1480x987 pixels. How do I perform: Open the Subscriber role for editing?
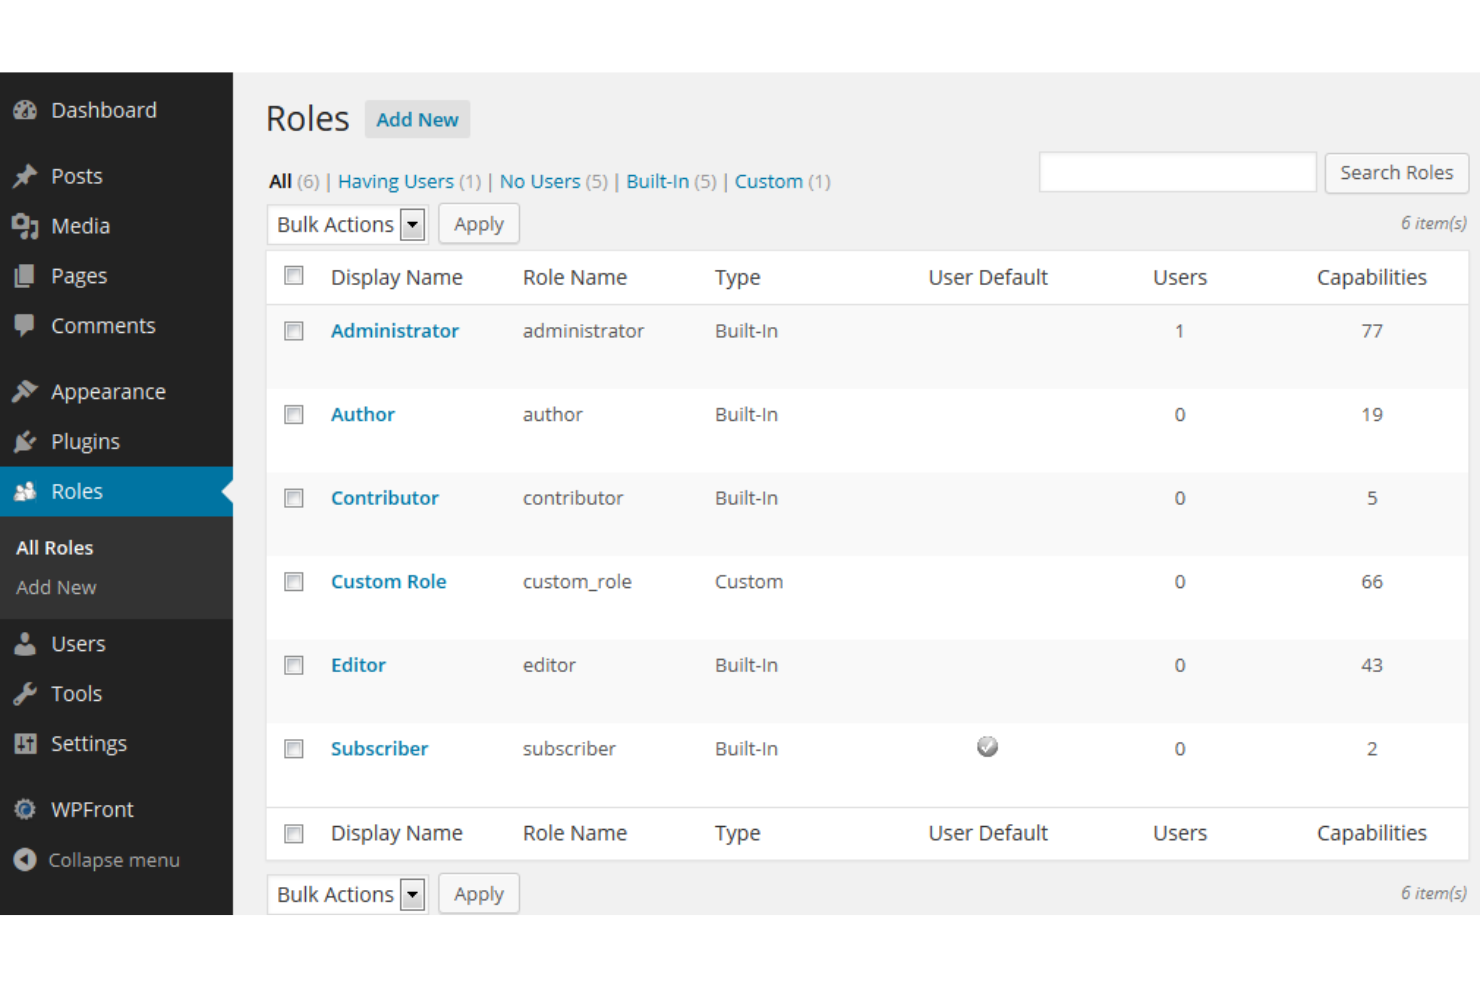379,748
